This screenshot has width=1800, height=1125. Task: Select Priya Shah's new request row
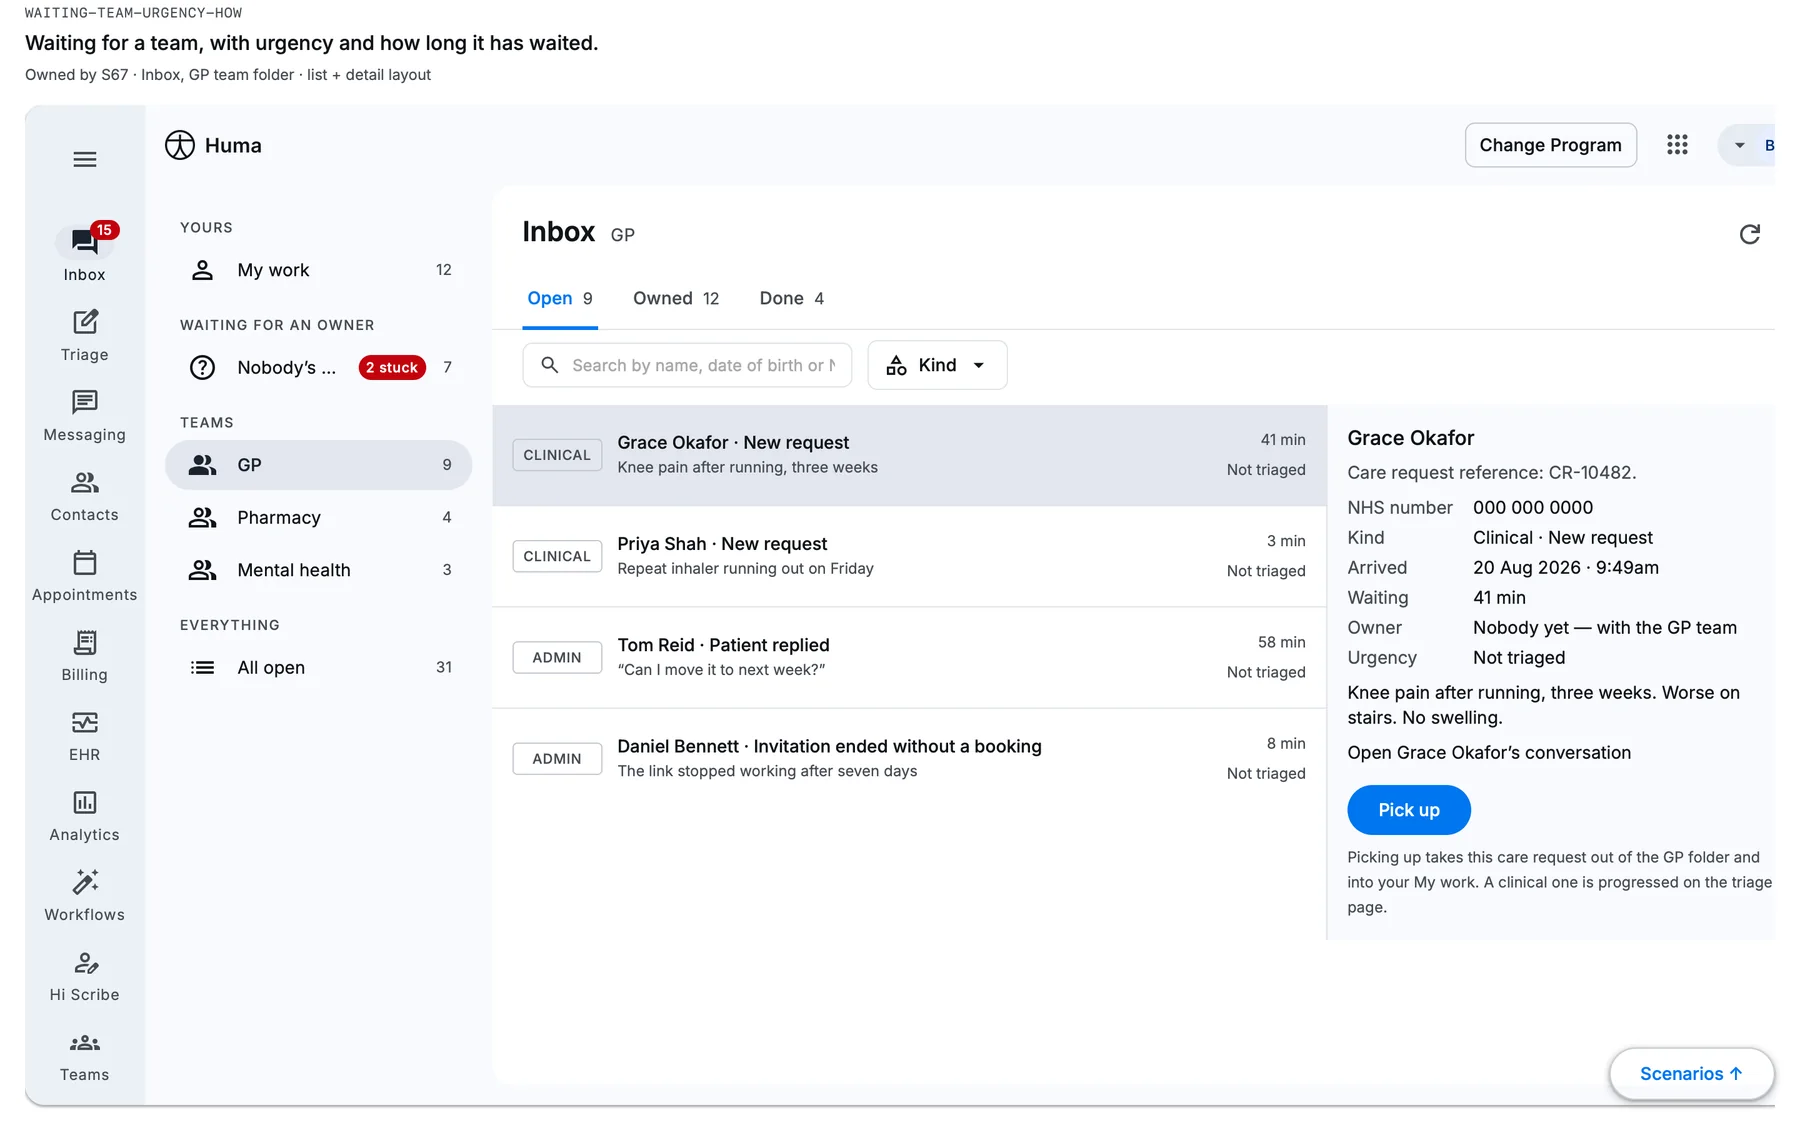pyautogui.click(x=910, y=556)
